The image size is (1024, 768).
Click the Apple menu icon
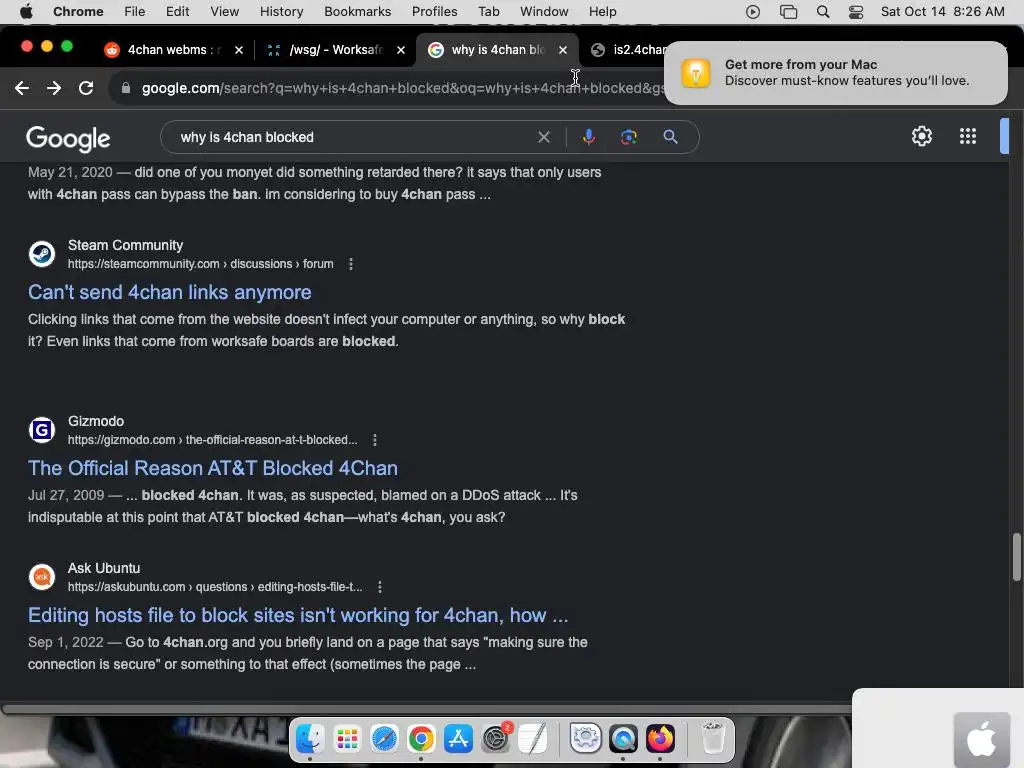click(x=26, y=11)
